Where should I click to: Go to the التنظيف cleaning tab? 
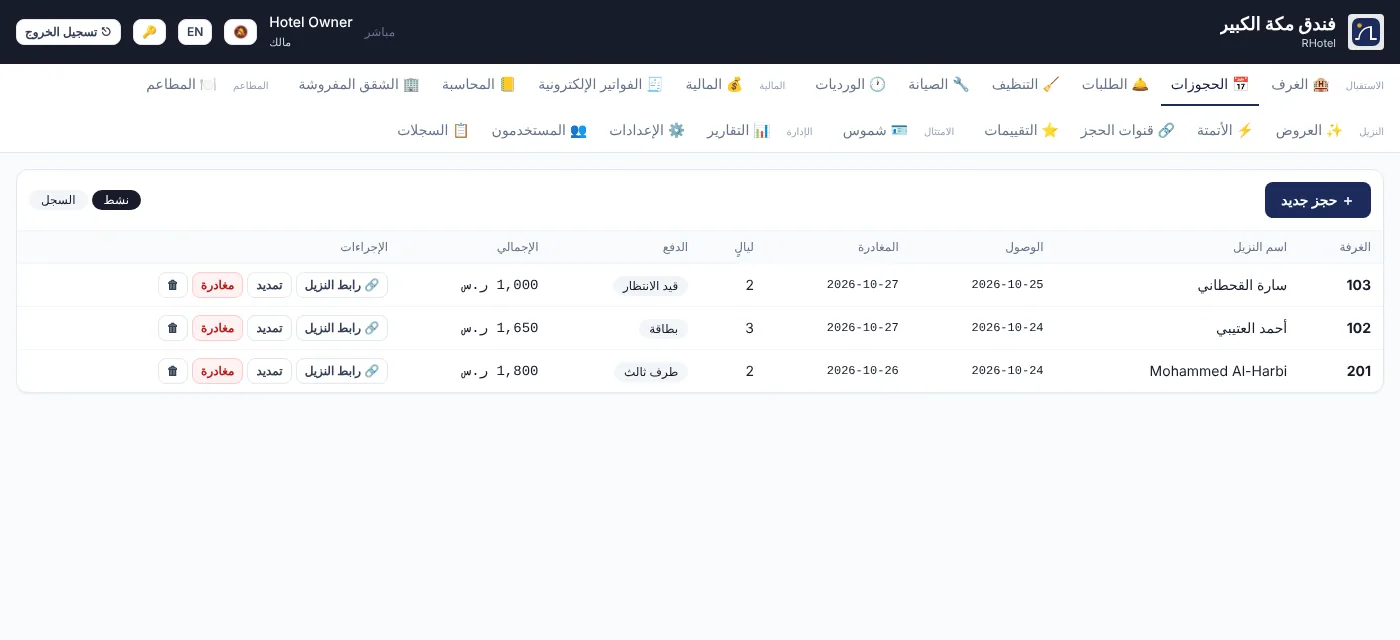[1025, 85]
